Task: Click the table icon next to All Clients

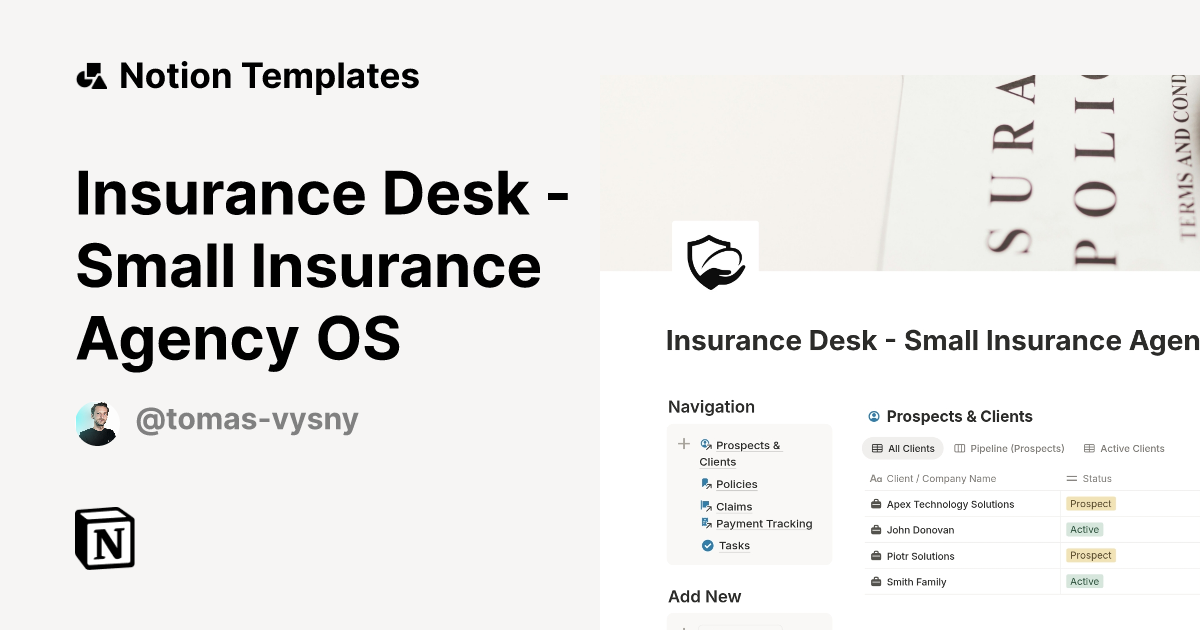Action: pos(878,448)
